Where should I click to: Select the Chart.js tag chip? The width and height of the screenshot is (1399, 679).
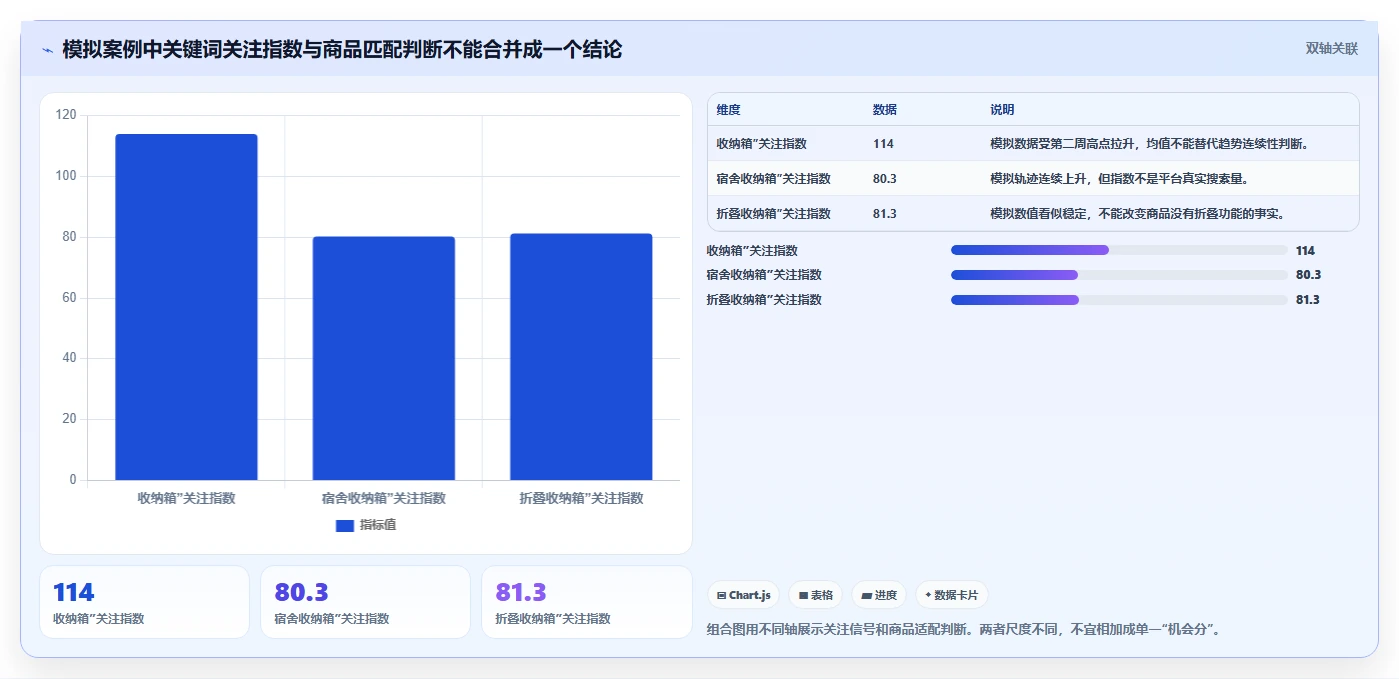point(744,595)
